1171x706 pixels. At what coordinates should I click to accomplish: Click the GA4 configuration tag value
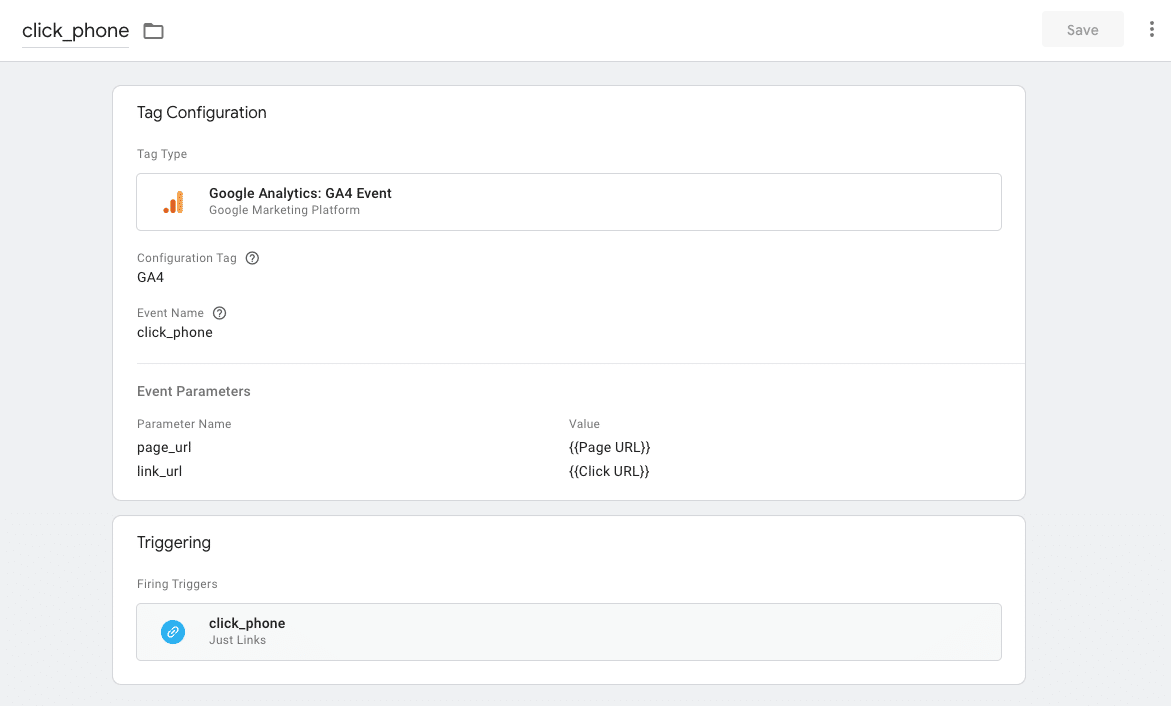(150, 278)
